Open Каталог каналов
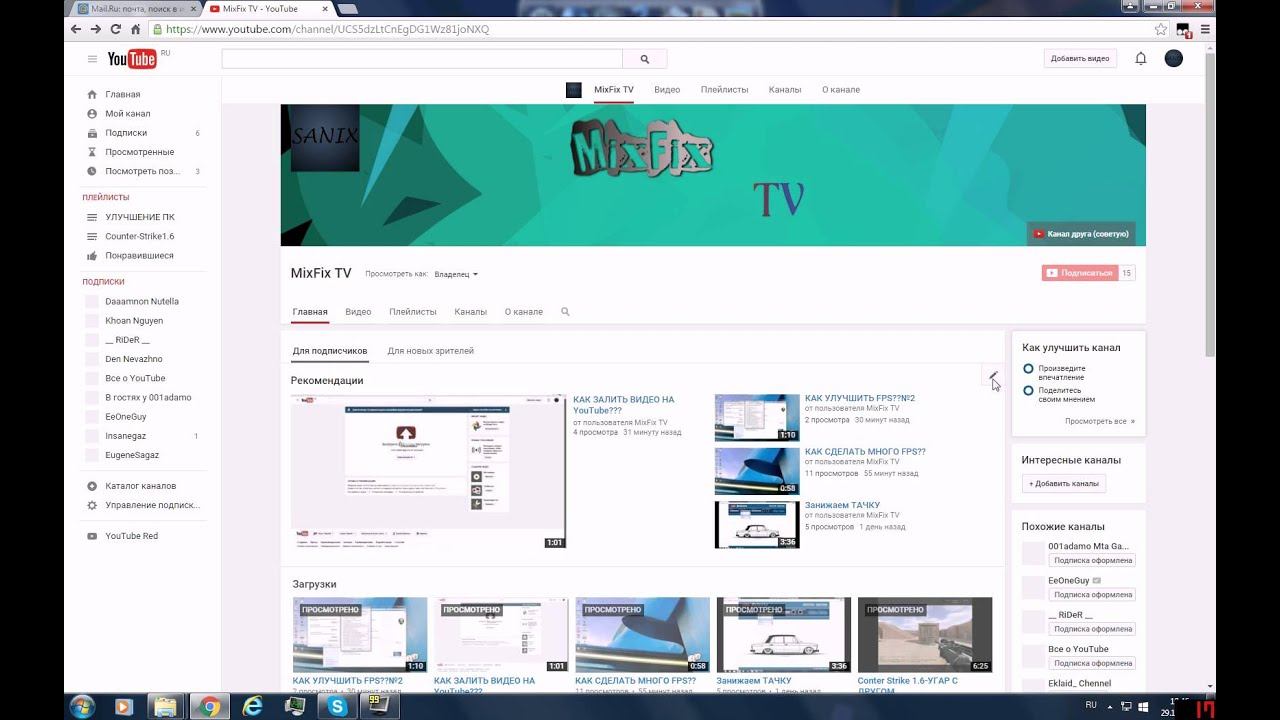The image size is (1280, 720). pyautogui.click(x=143, y=486)
